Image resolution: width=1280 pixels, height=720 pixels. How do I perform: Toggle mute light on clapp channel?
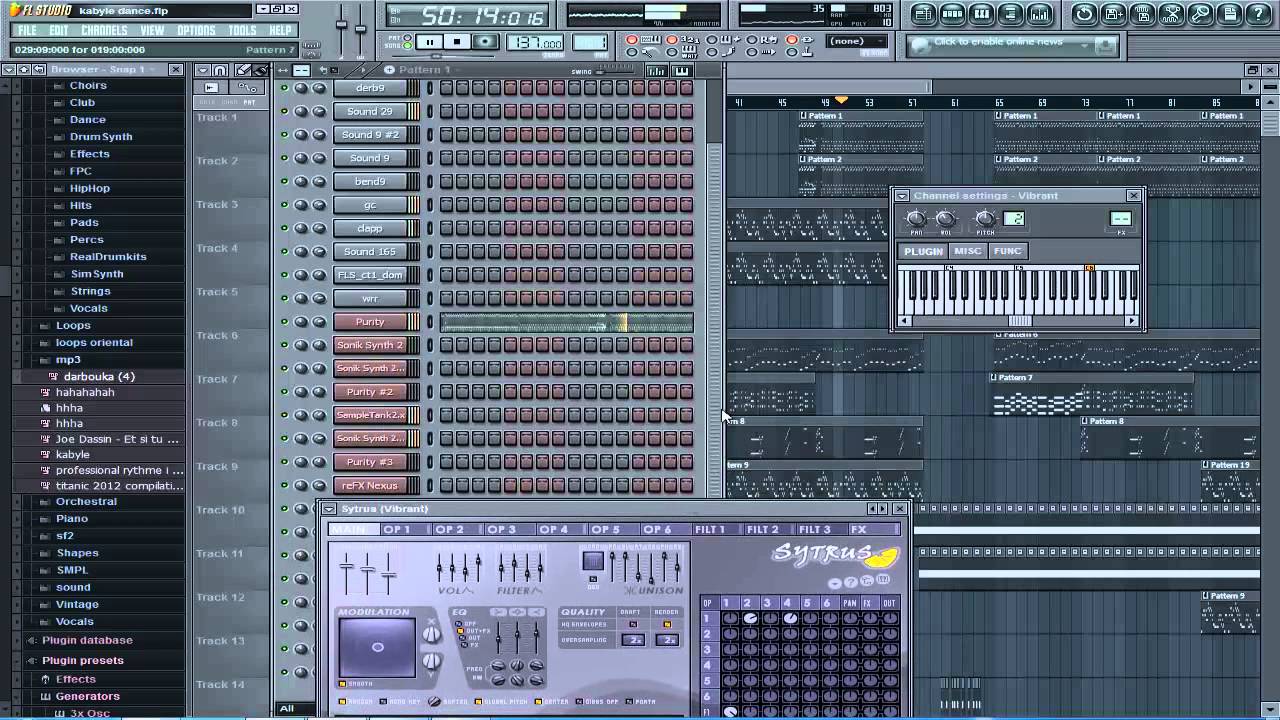tap(284, 228)
